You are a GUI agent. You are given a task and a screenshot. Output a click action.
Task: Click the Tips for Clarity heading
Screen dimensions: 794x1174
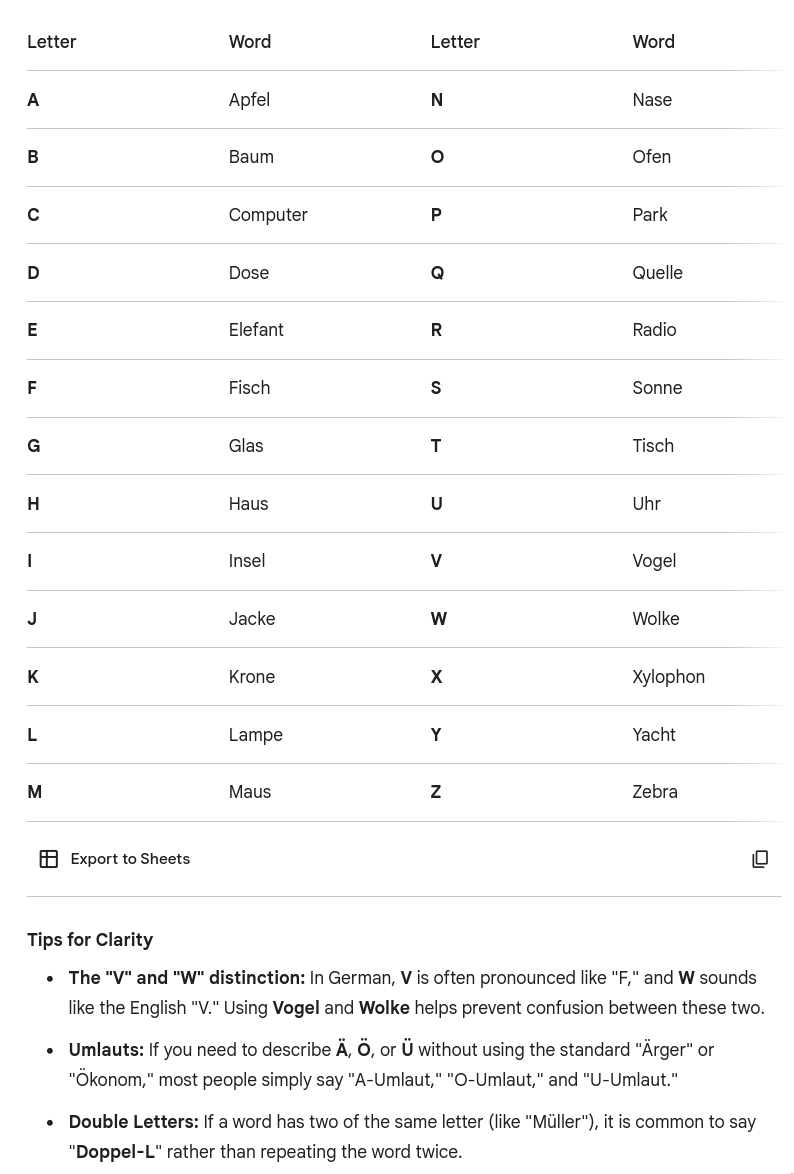(x=90, y=940)
